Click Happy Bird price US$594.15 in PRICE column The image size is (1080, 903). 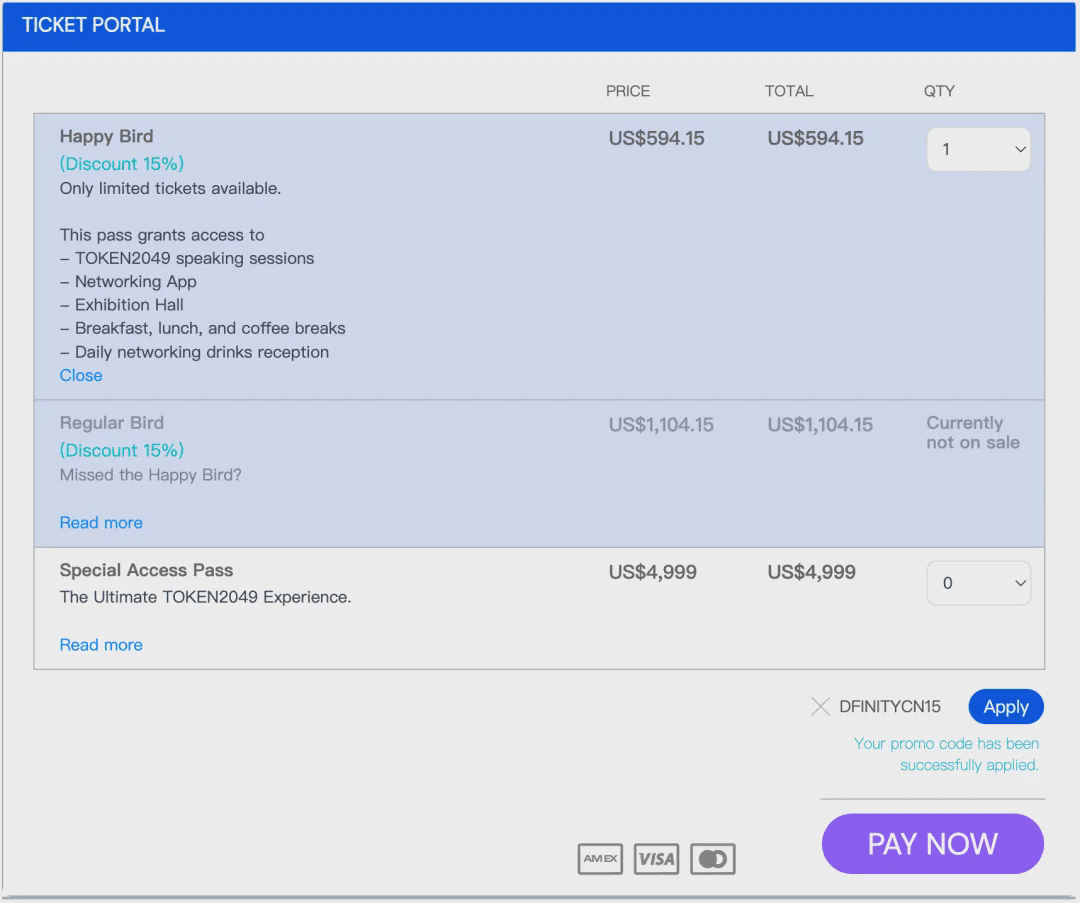(656, 138)
